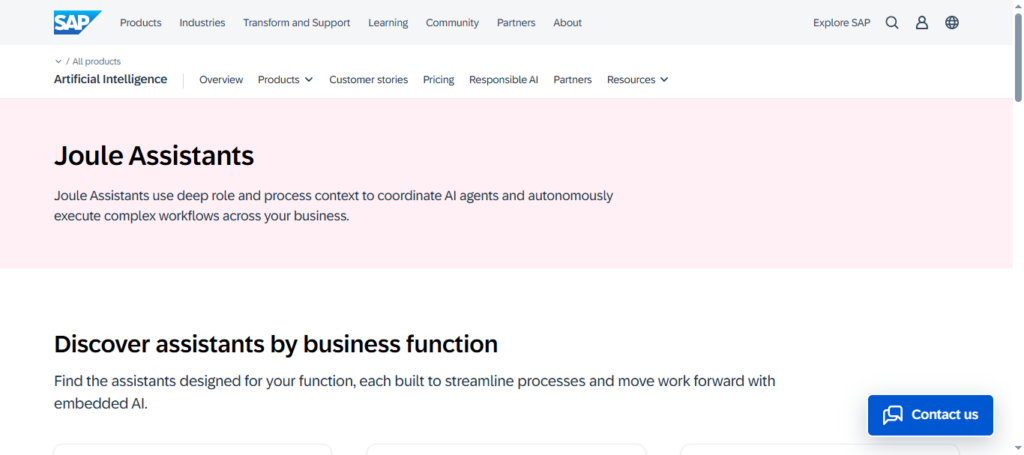Expand the Resources dropdown chevron

664,80
